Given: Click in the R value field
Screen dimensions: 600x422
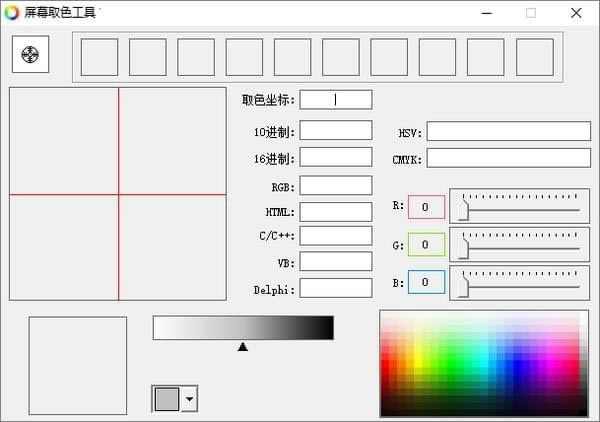Looking at the screenshot, I should (x=425, y=207).
